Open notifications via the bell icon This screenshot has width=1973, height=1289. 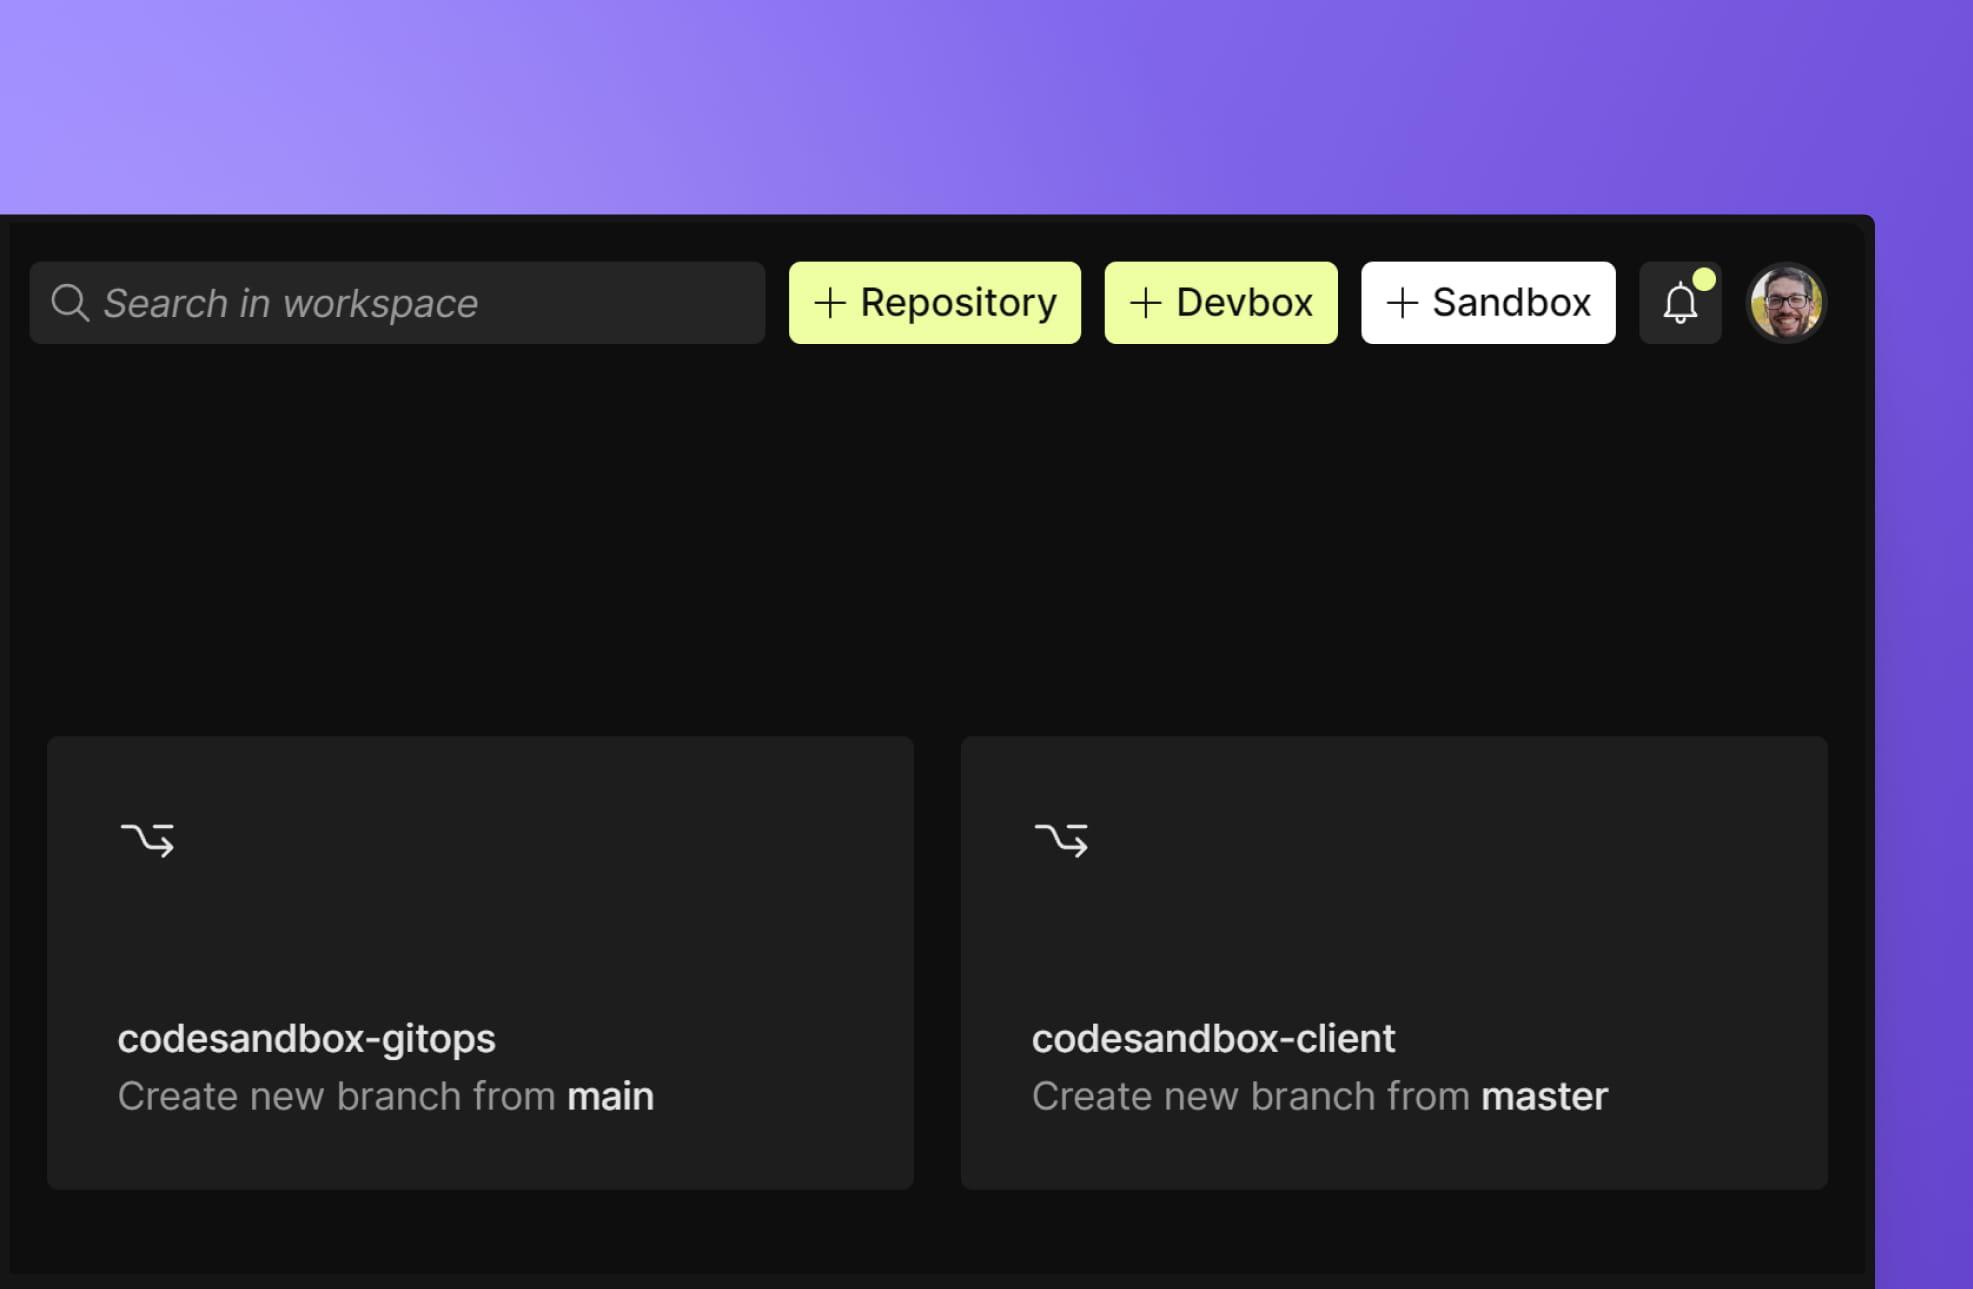coord(1680,303)
